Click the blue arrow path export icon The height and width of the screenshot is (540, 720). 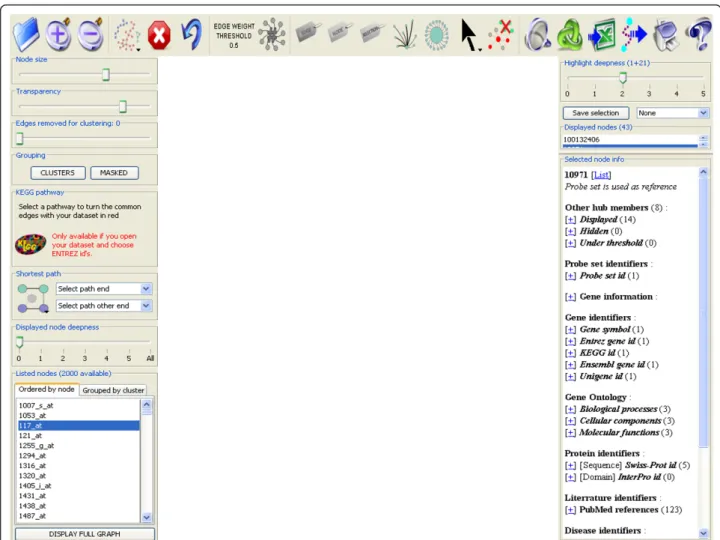[634, 34]
